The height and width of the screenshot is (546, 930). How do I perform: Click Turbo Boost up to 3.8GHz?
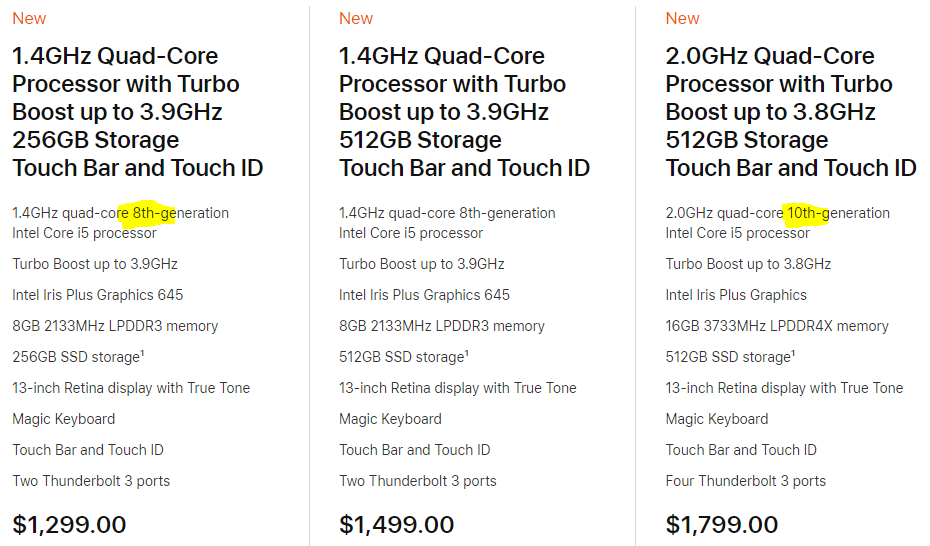click(748, 264)
